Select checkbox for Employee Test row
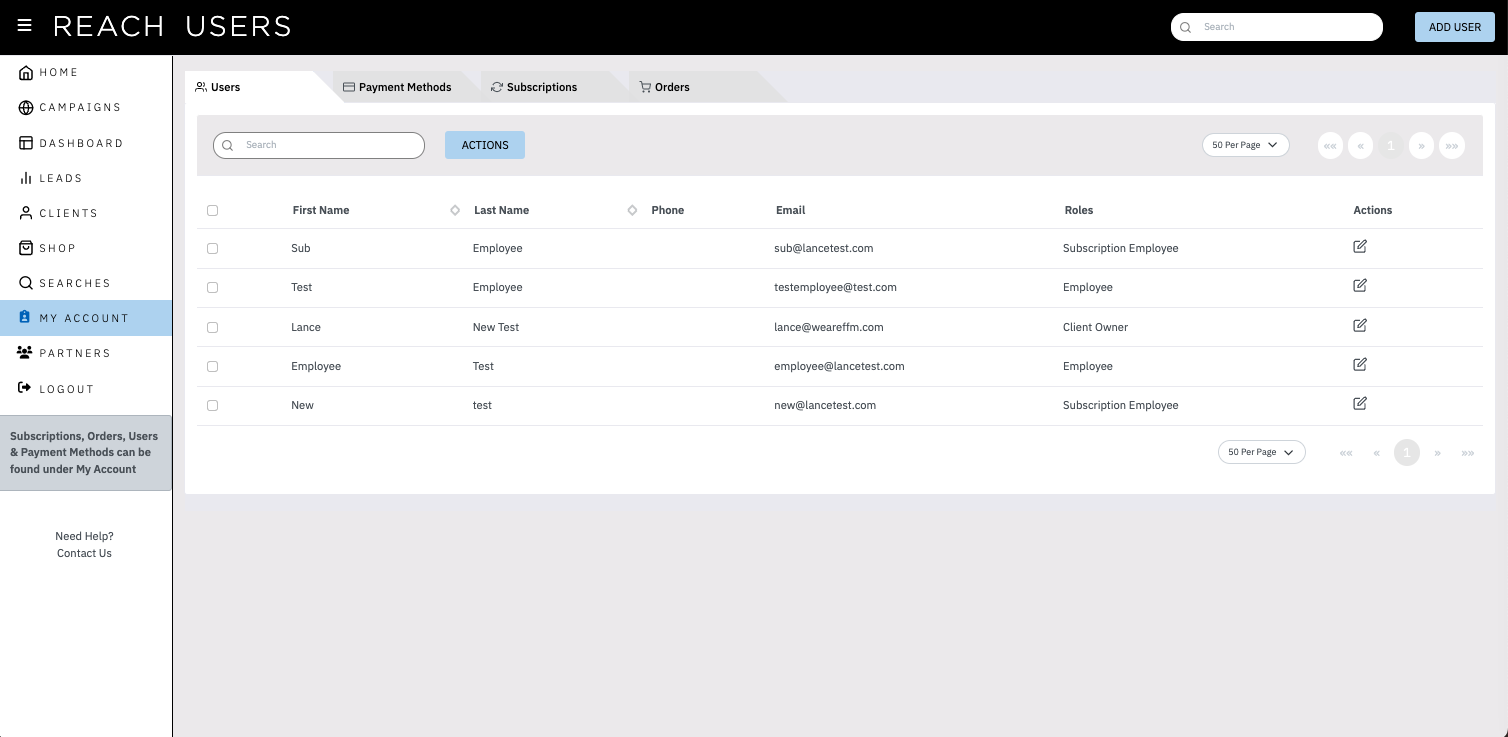1508x737 pixels. click(x=212, y=366)
